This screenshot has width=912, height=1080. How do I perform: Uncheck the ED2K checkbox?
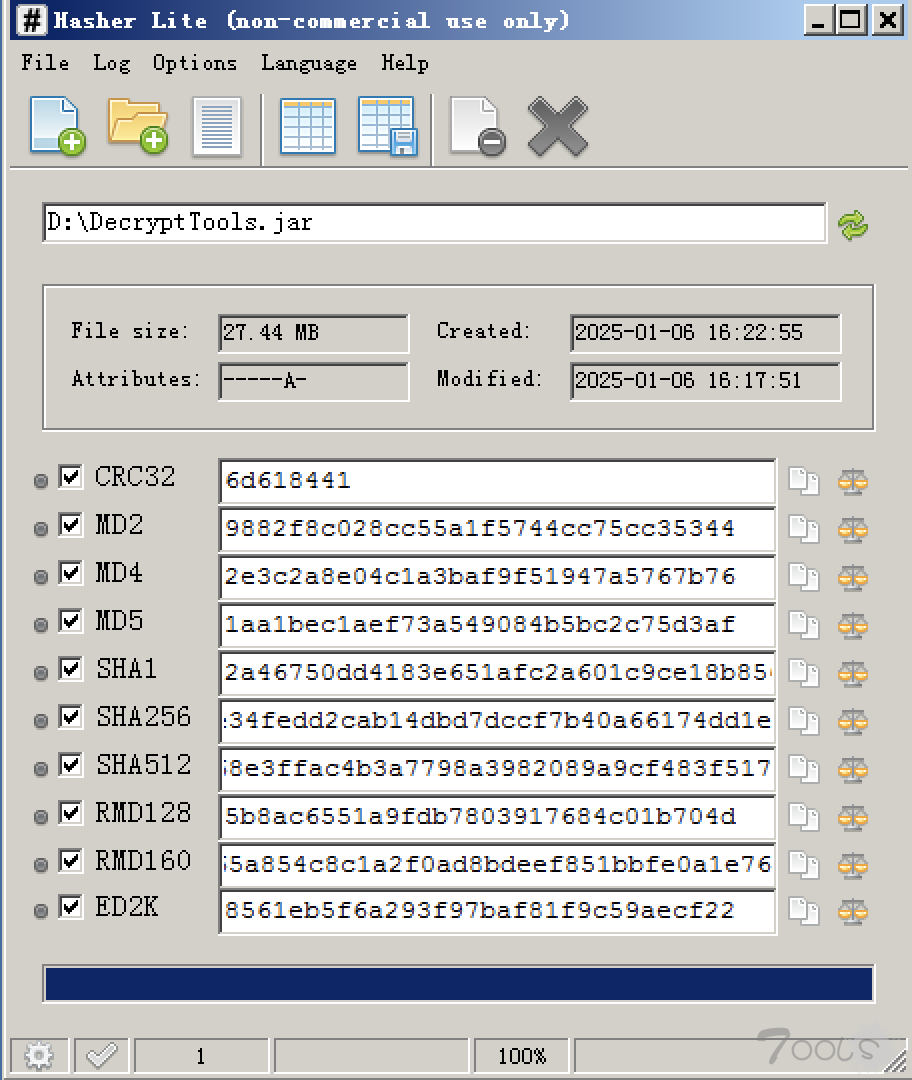70,906
